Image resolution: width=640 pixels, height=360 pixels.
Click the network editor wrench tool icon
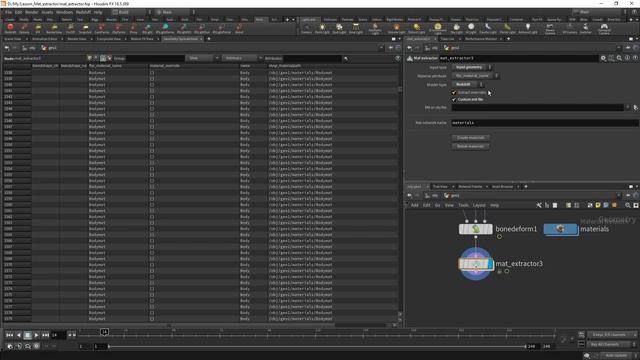[539, 205]
